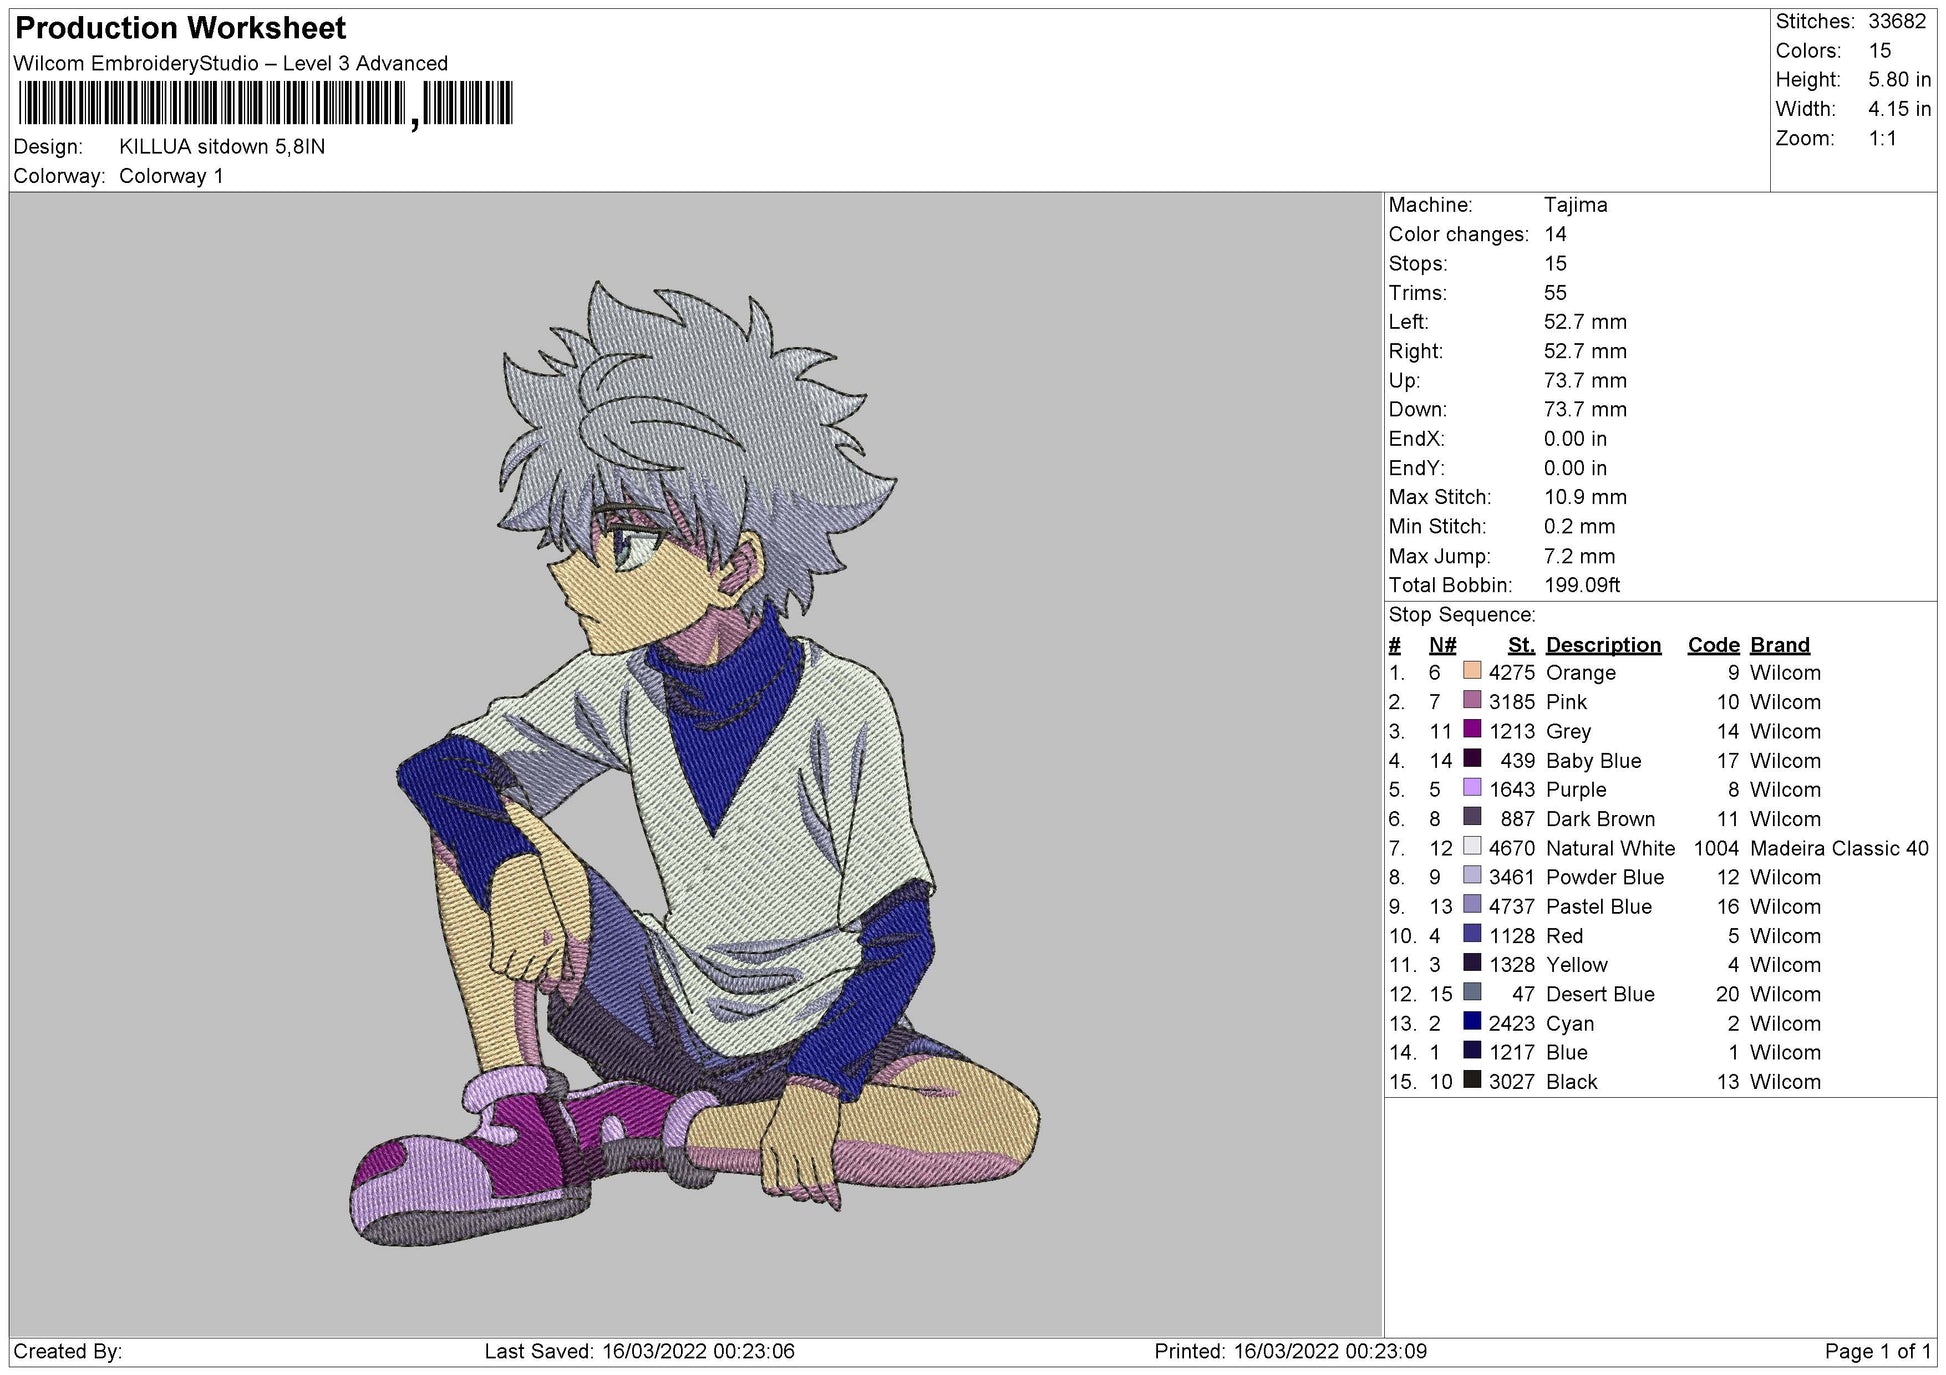1946x1375 pixels.
Task: Click the Width value '4.15 in'
Action: 1899,109
